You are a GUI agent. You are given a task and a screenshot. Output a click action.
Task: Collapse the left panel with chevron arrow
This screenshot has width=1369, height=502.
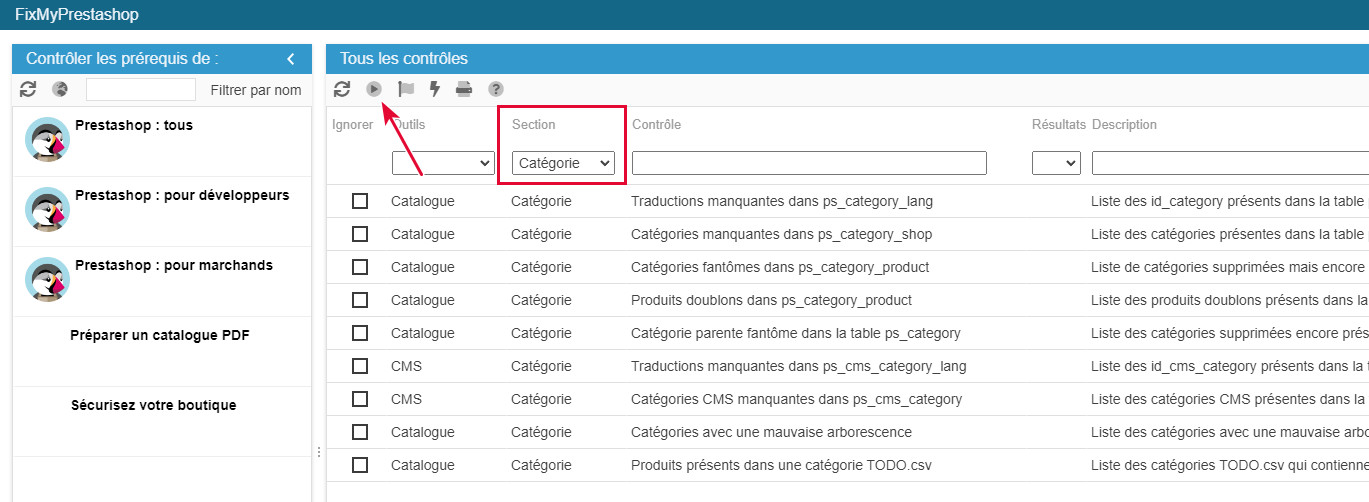point(291,59)
